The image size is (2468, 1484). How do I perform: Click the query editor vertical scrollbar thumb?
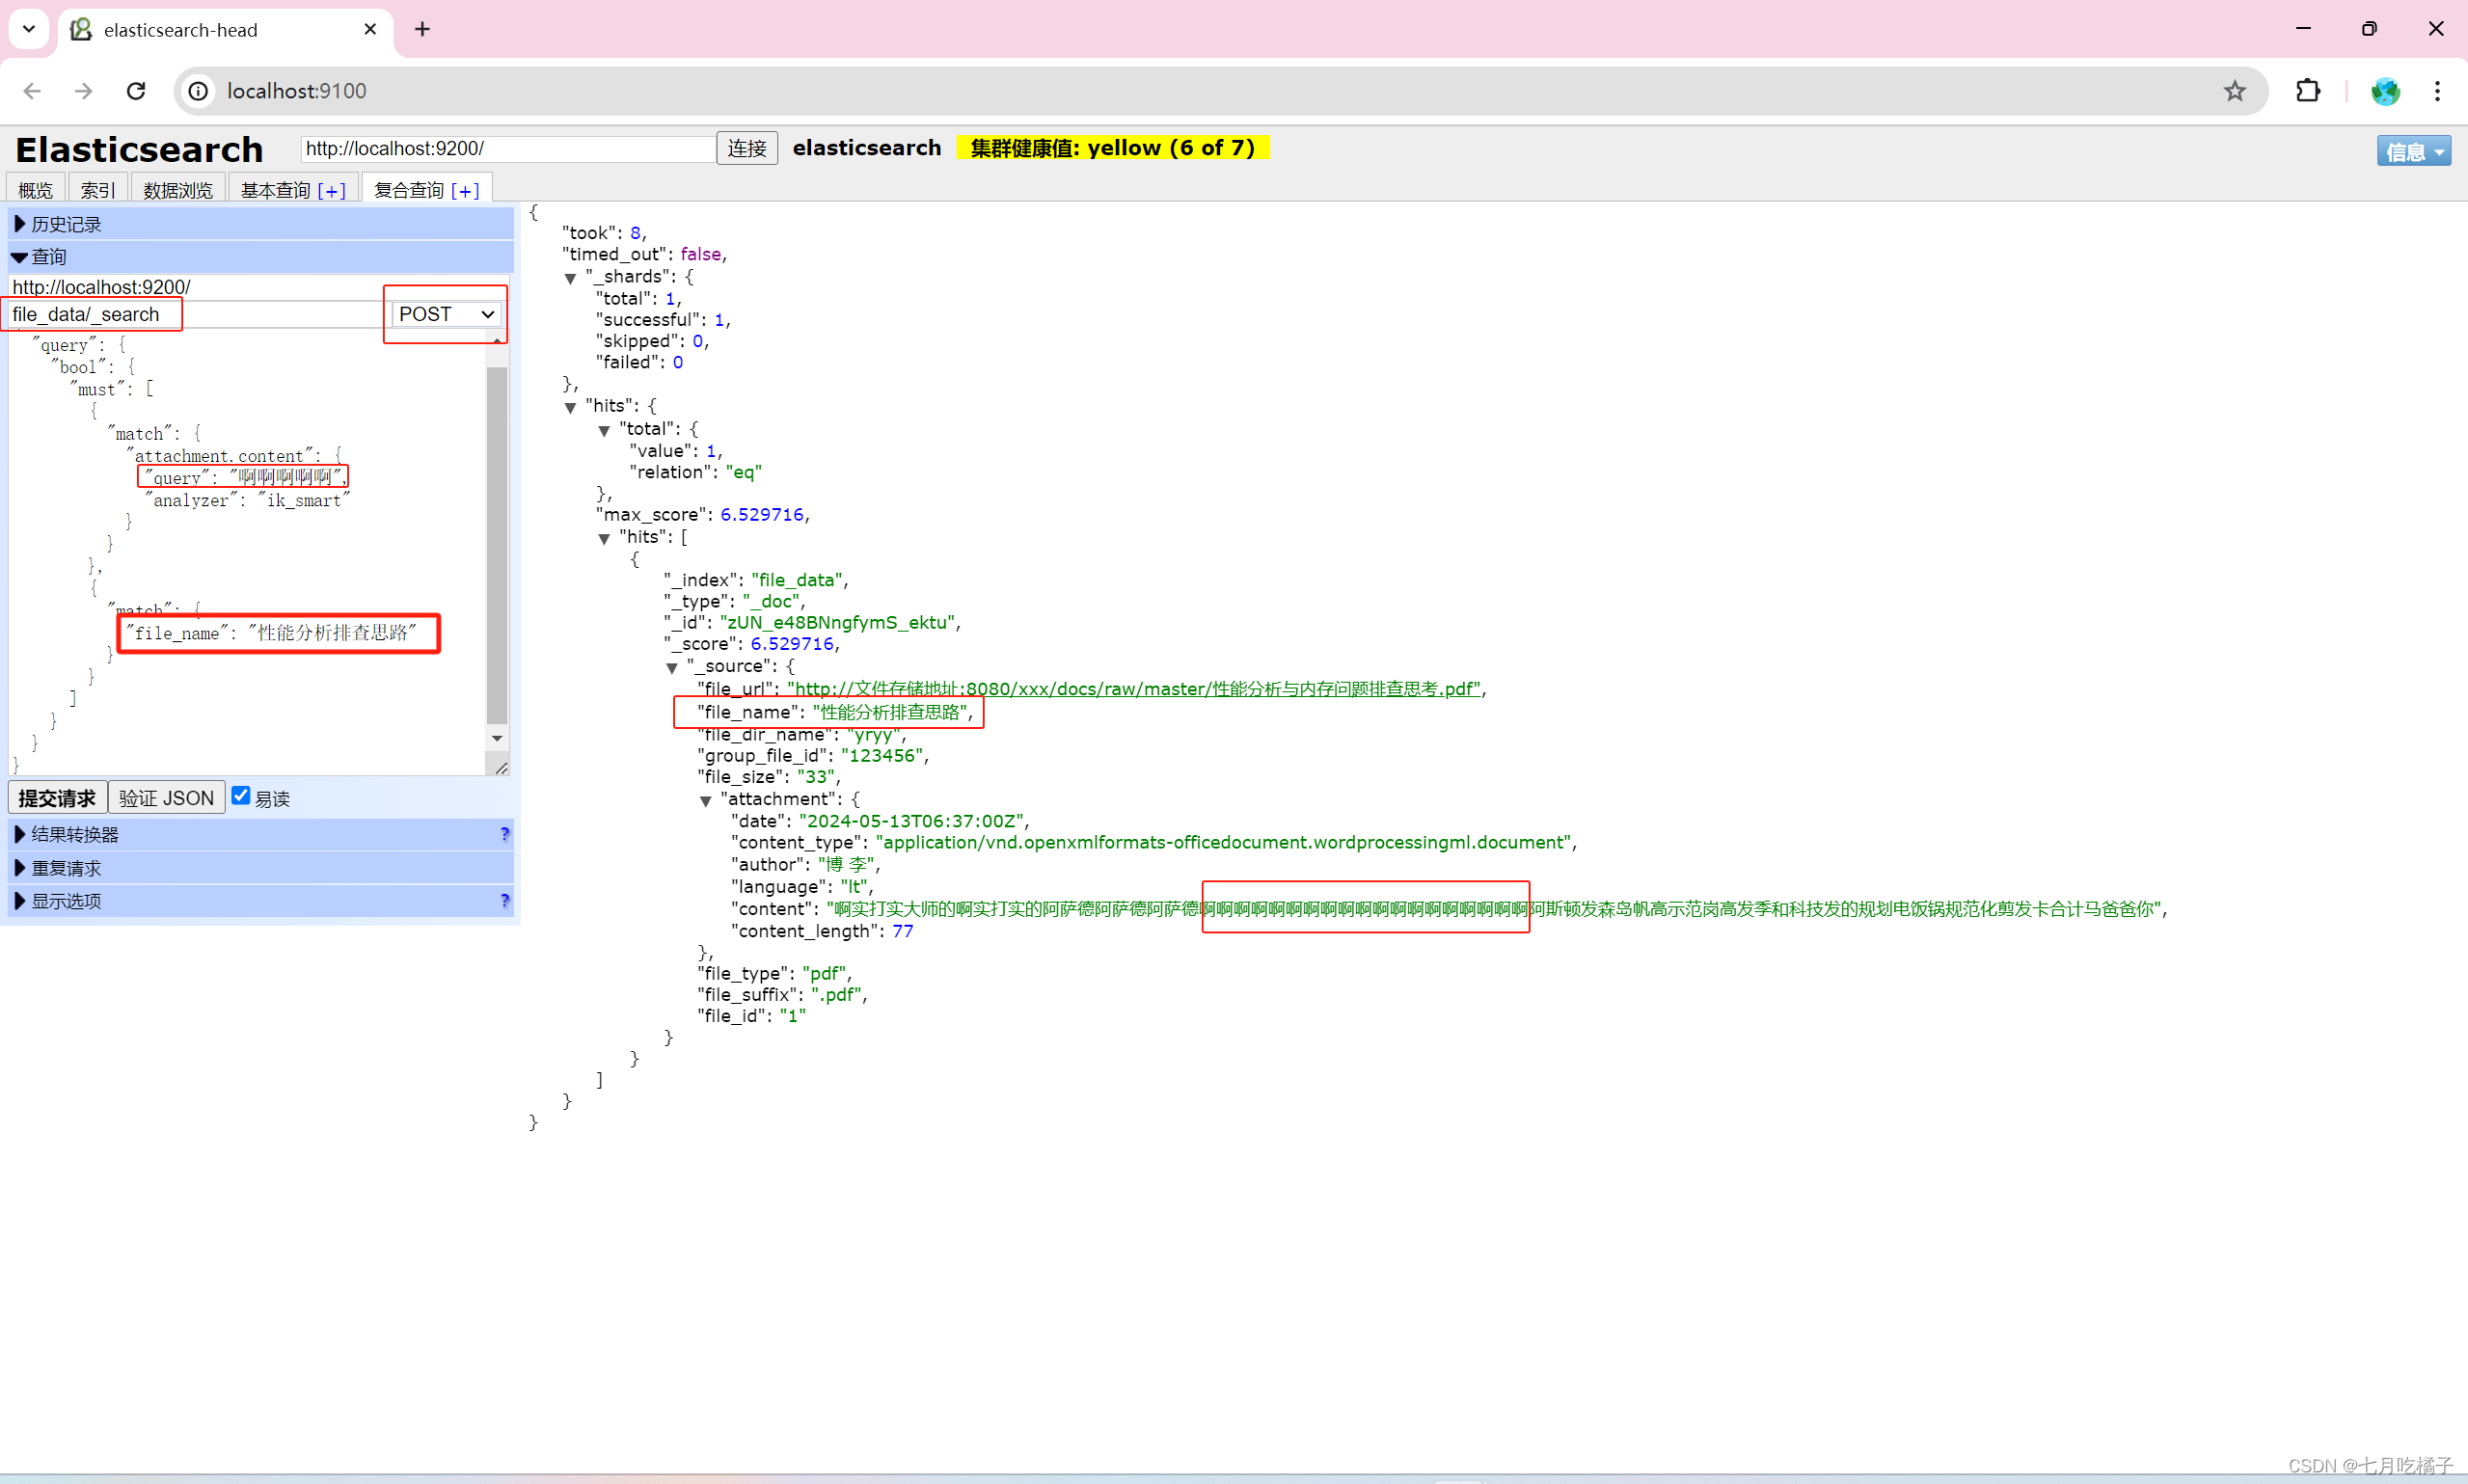497,545
